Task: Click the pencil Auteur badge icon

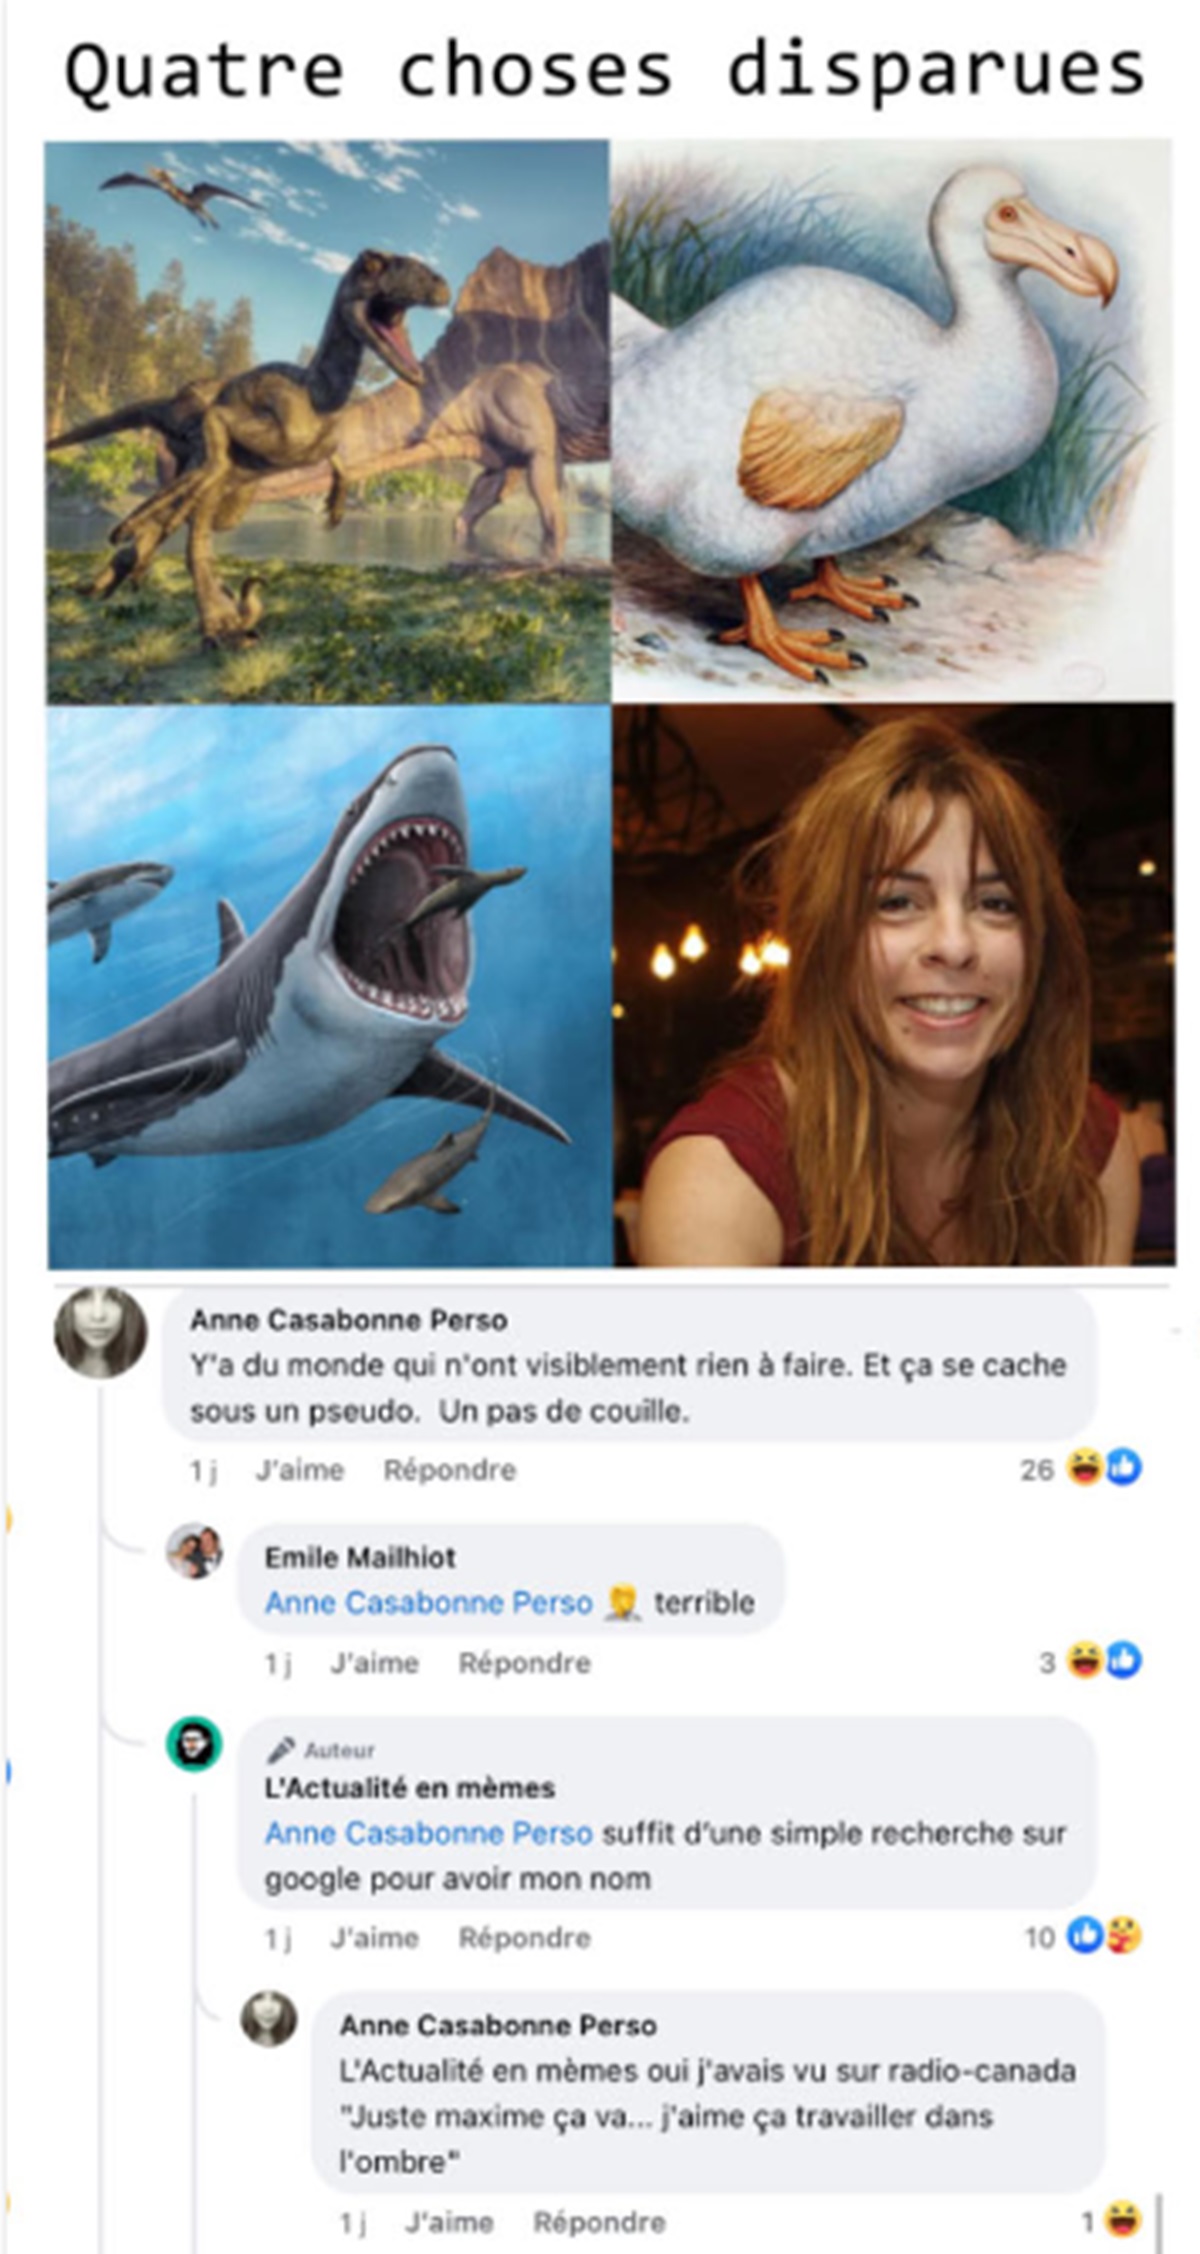Action: [x=281, y=1750]
